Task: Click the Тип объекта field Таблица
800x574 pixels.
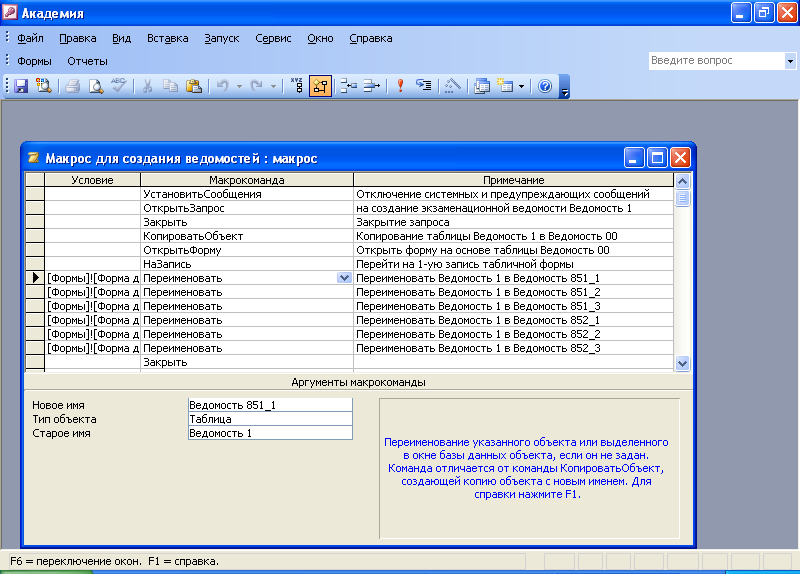Action: tap(270, 419)
